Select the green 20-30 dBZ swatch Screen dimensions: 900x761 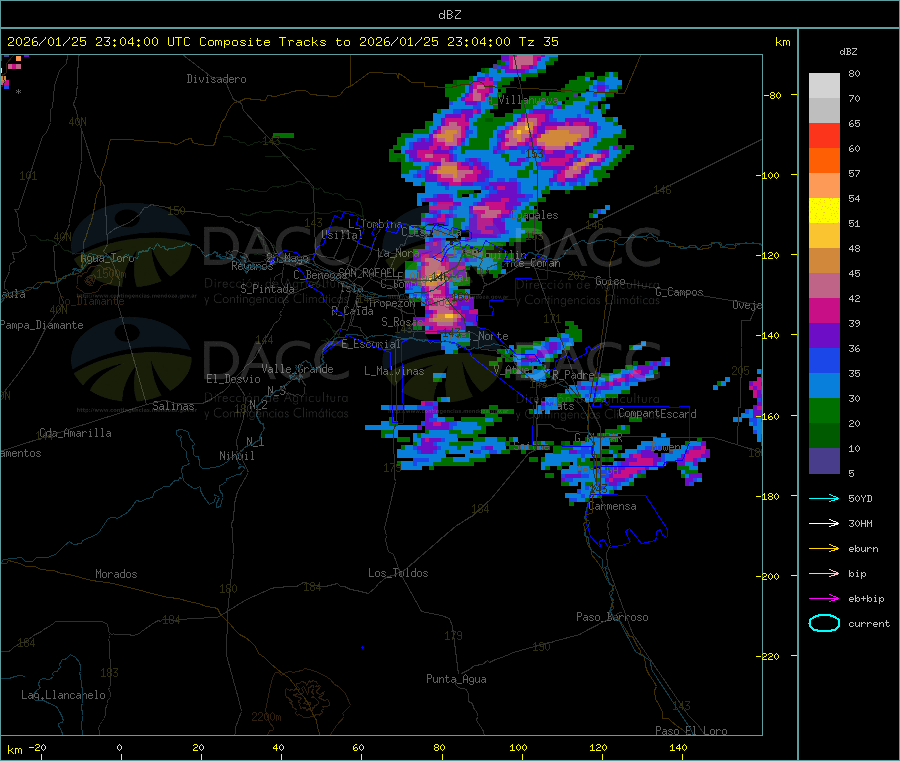coord(824,410)
